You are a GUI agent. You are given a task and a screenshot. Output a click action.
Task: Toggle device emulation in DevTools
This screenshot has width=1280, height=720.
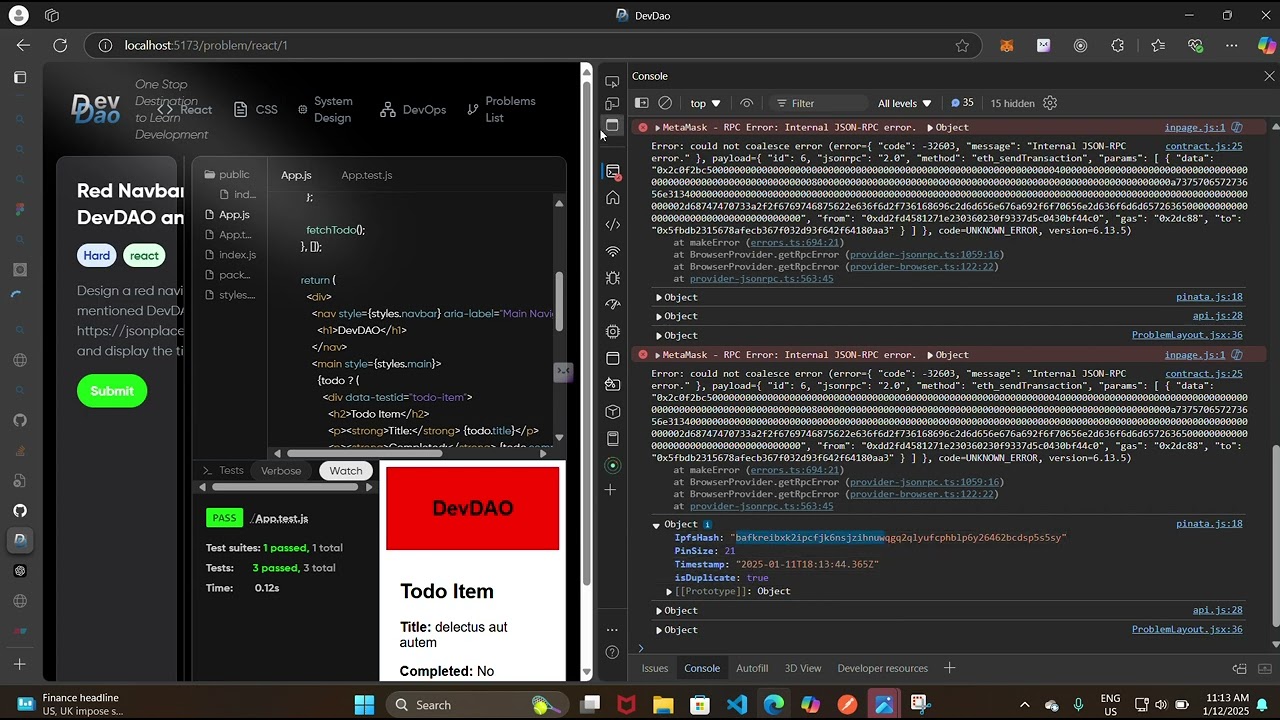pos(612,103)
